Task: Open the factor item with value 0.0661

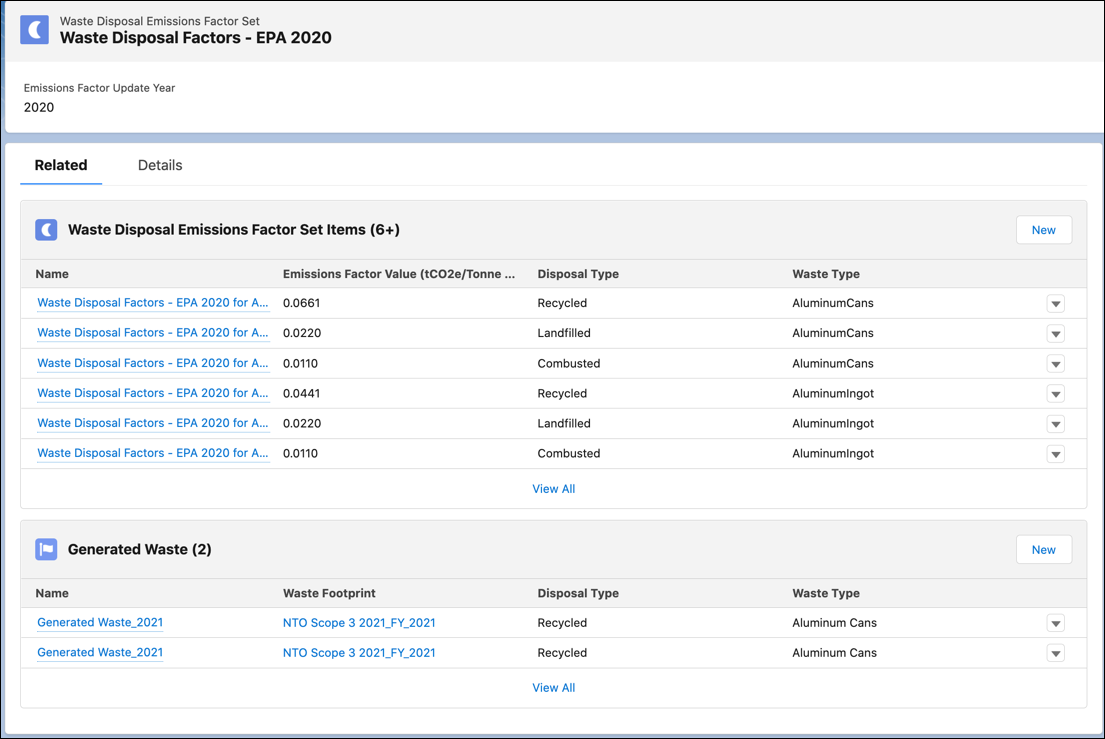Action: coord(153,303)
